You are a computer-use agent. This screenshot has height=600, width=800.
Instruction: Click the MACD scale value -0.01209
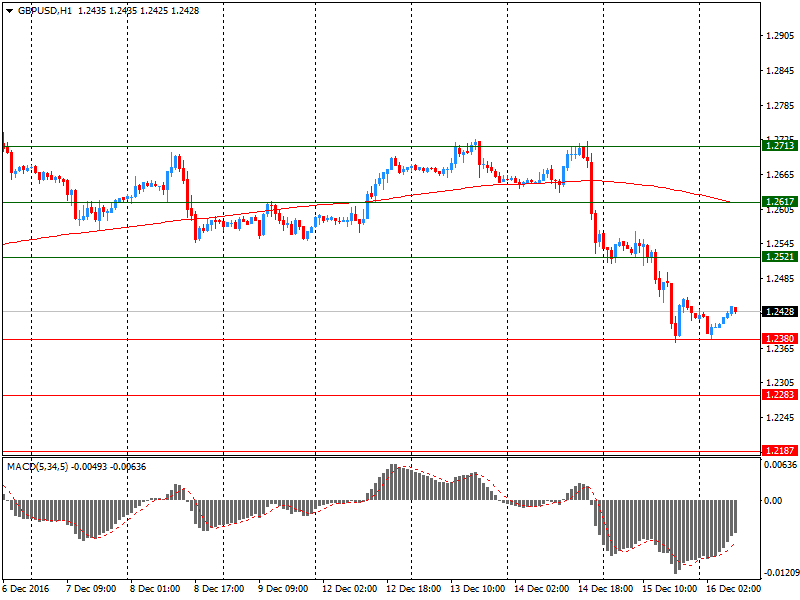(x=781, y=573)
